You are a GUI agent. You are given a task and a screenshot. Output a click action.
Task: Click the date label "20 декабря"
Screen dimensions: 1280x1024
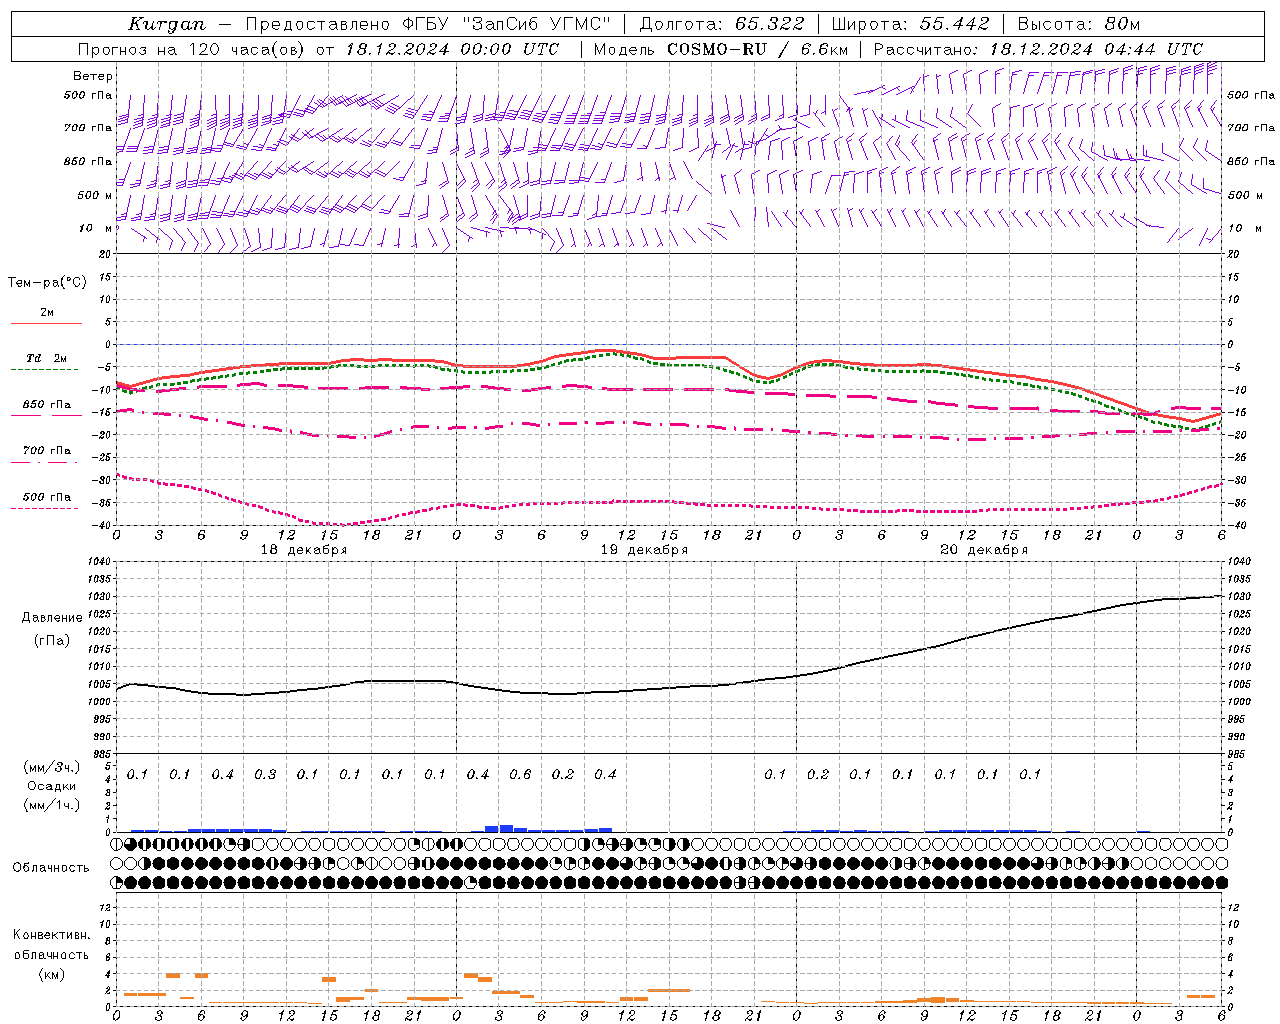(x=984, y=550)
